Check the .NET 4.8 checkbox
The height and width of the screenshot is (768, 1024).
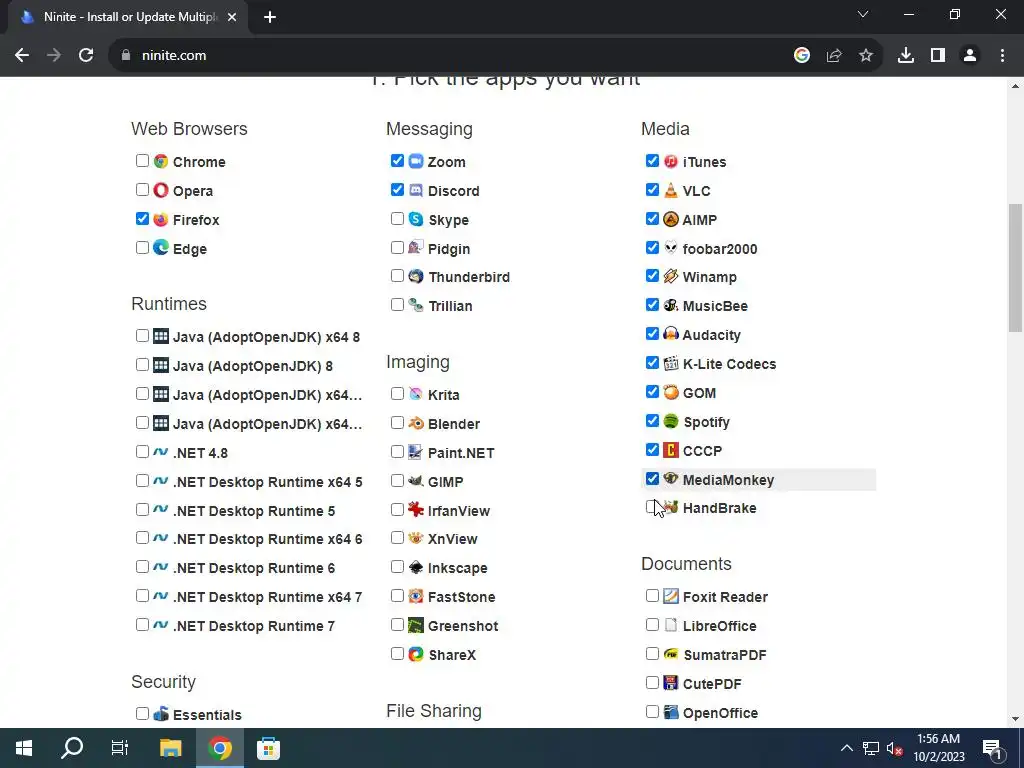click(142, 452)
